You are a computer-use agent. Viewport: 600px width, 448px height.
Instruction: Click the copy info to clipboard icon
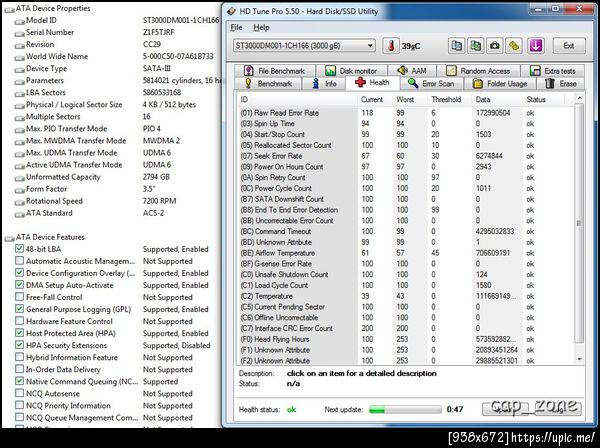click(456, 46)
